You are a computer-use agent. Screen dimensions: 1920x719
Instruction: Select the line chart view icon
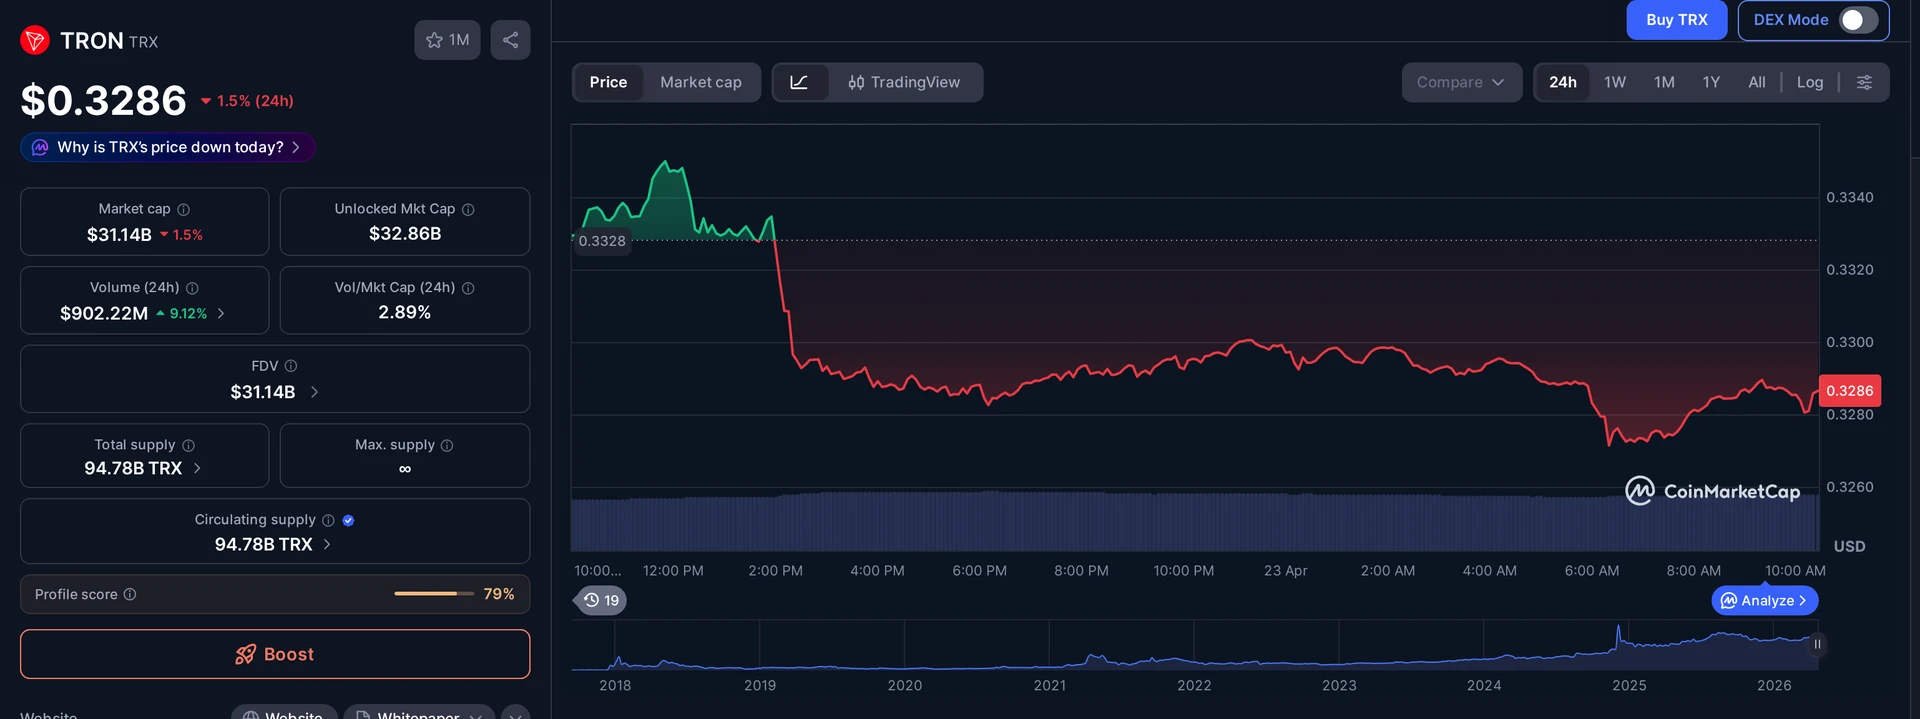point(799,82)
